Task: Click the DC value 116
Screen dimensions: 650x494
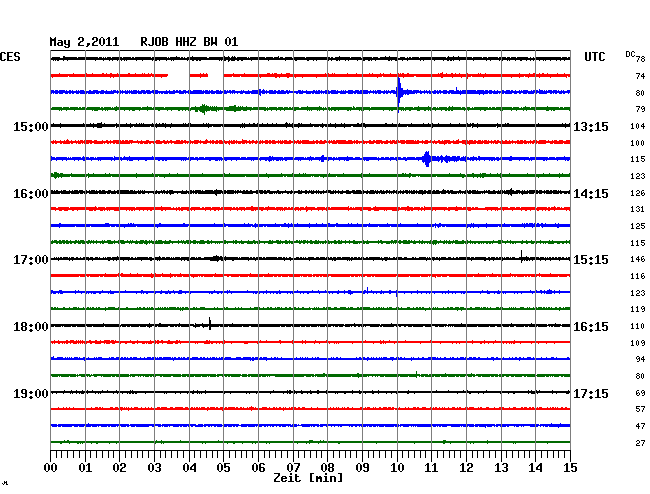Action: coord(638,276)
